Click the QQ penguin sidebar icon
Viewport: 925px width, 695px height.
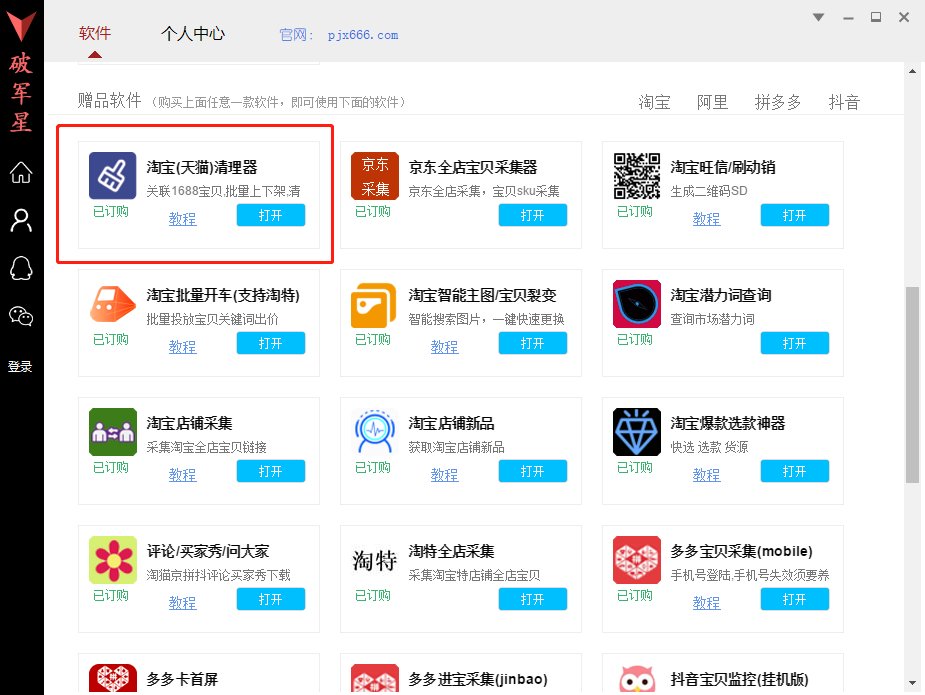click(x=21, y=268)
